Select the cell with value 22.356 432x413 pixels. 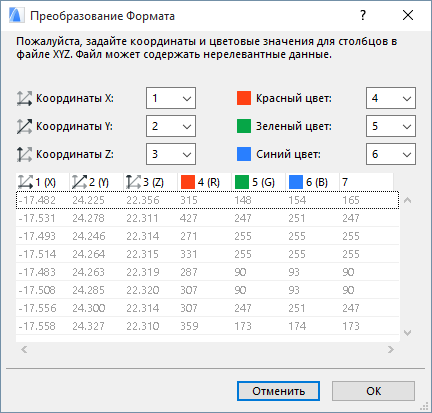[143, 200]
